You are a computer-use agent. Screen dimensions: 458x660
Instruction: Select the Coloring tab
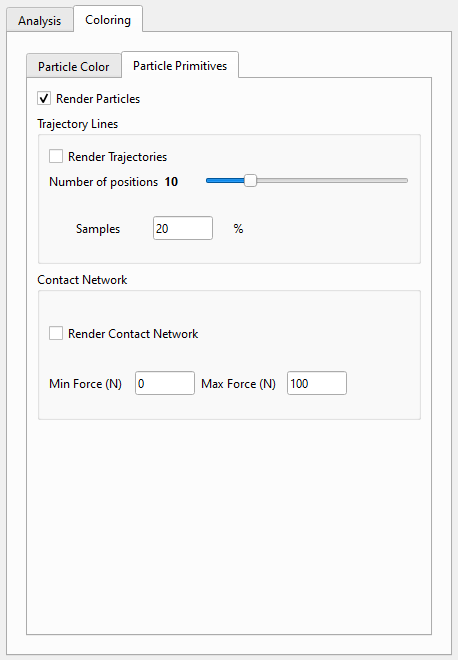pos(108,20)
